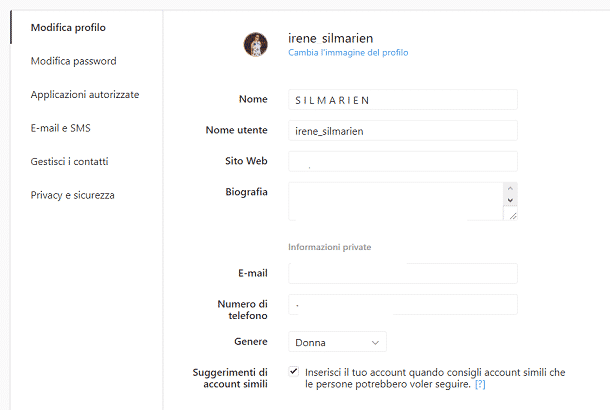Click the Nome input field
This screenshot has width=610, height=410.
point(402,99)
